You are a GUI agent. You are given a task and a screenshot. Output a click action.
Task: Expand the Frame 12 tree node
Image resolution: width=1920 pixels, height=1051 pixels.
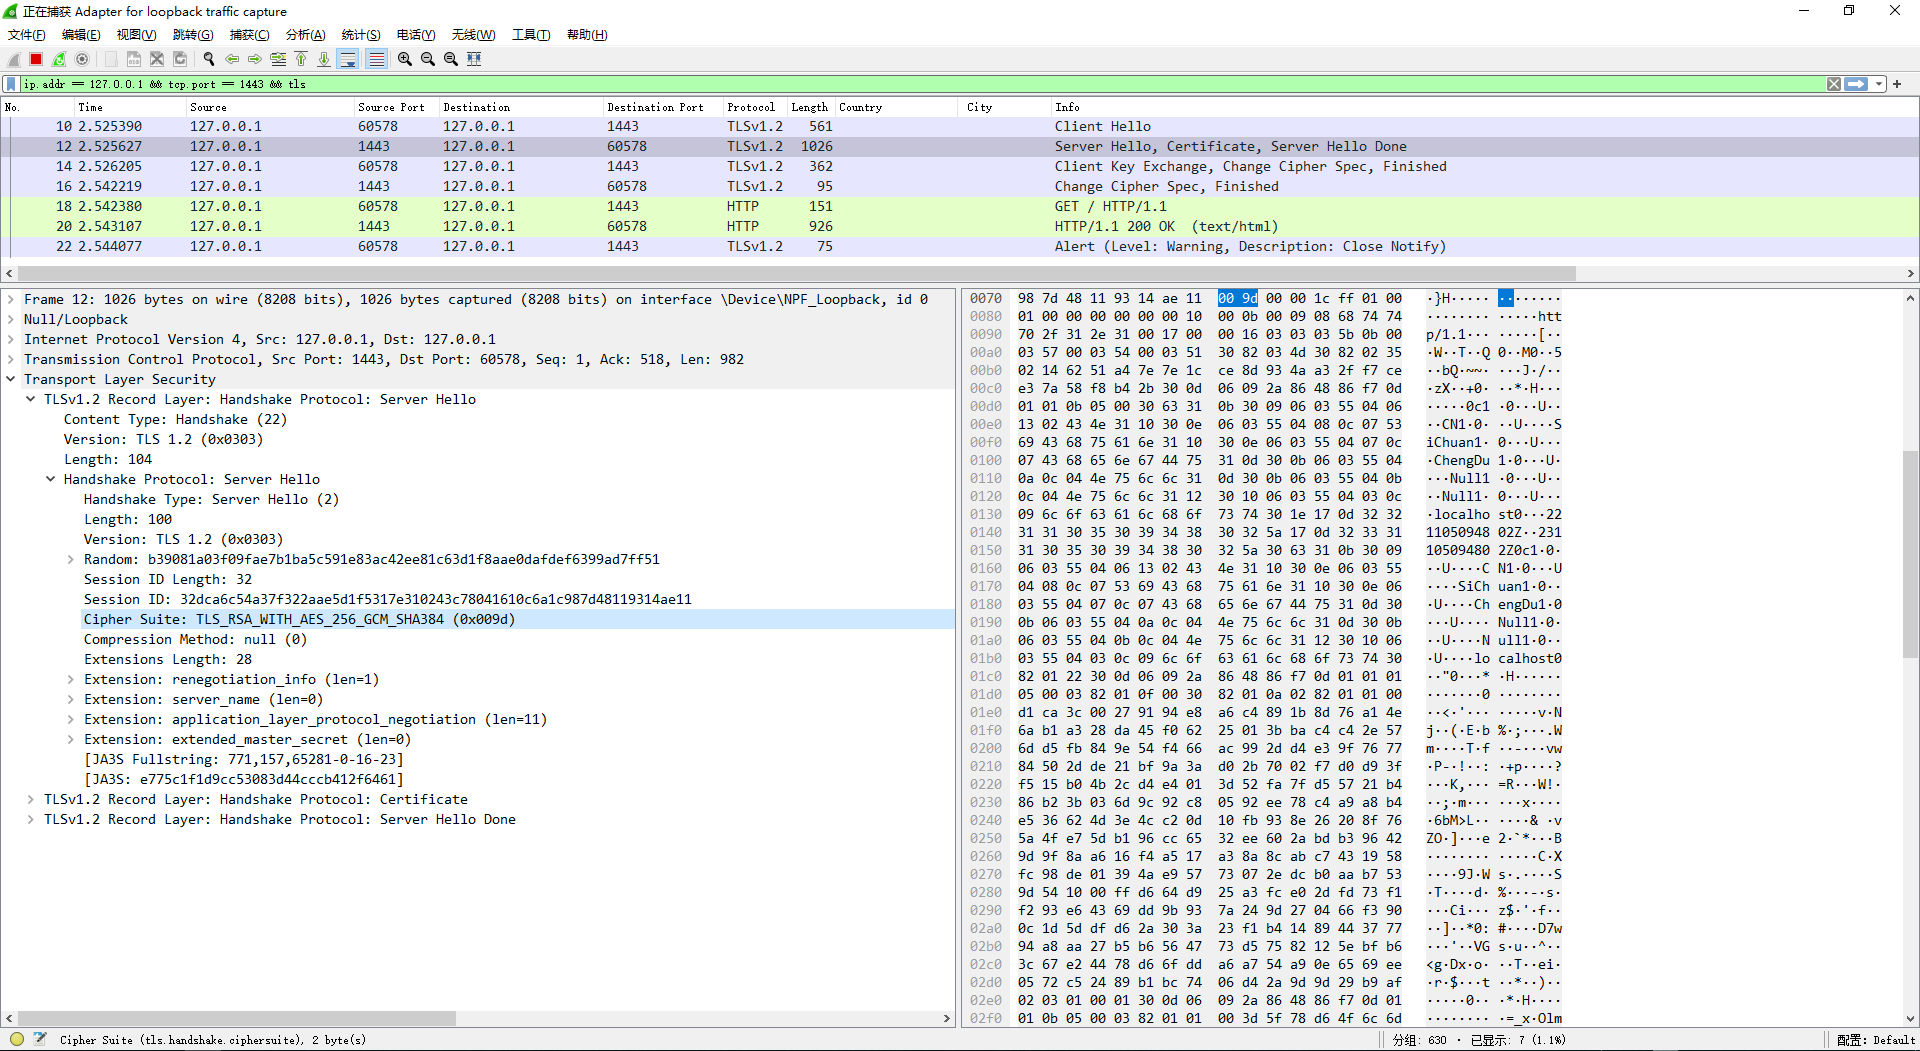[11, 299]
